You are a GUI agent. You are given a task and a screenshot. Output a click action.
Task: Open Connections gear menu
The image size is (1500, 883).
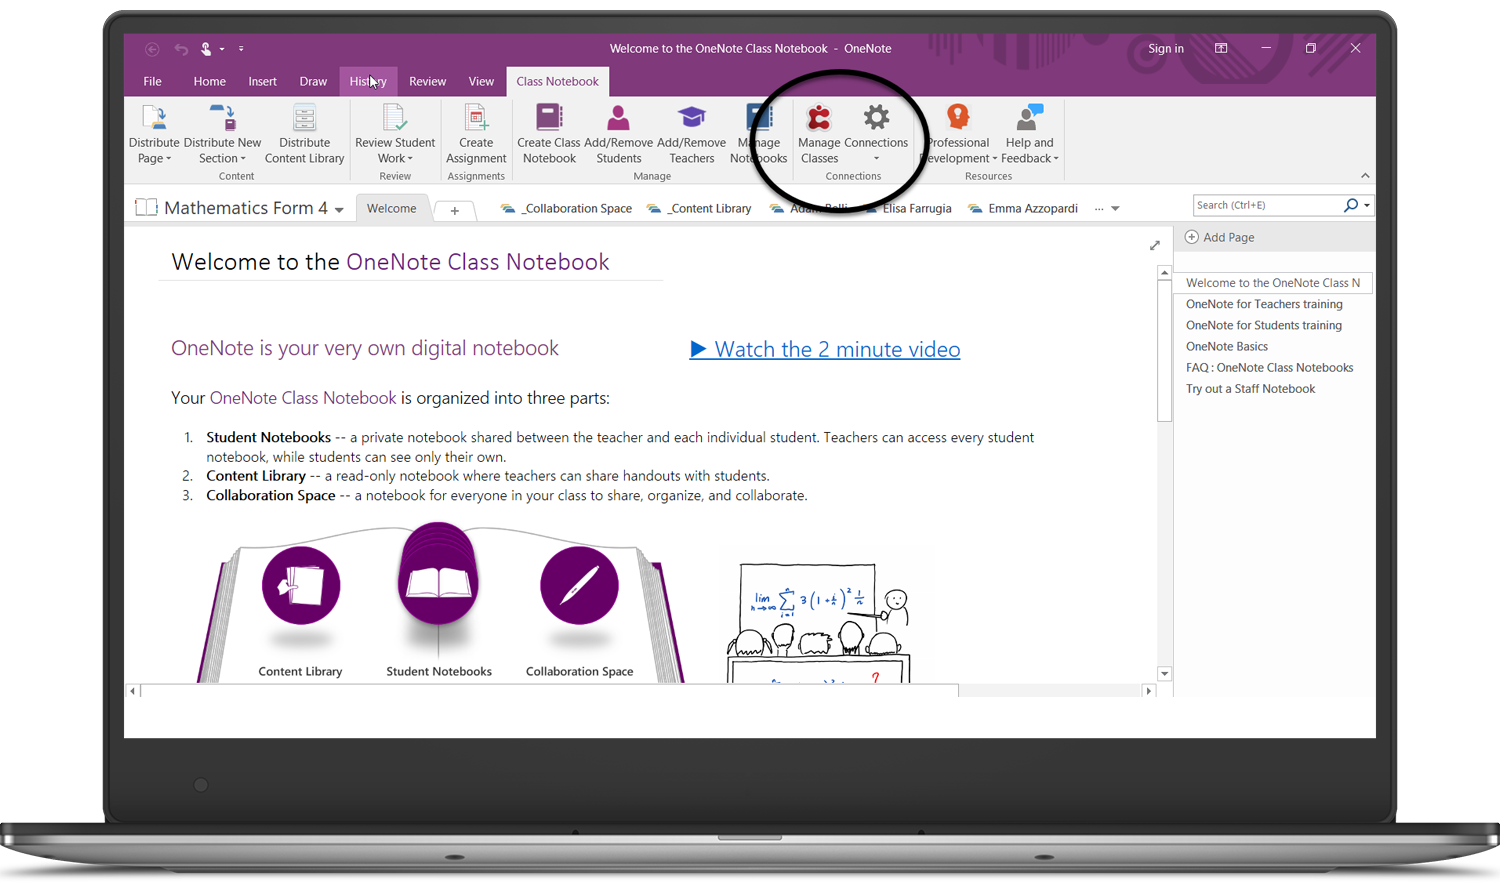(x=876, y=135)
